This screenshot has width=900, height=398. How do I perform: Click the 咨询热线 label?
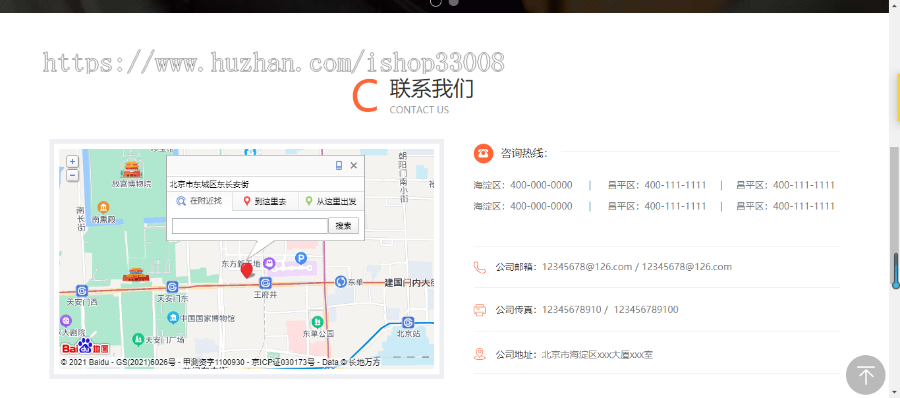point(524,153)
